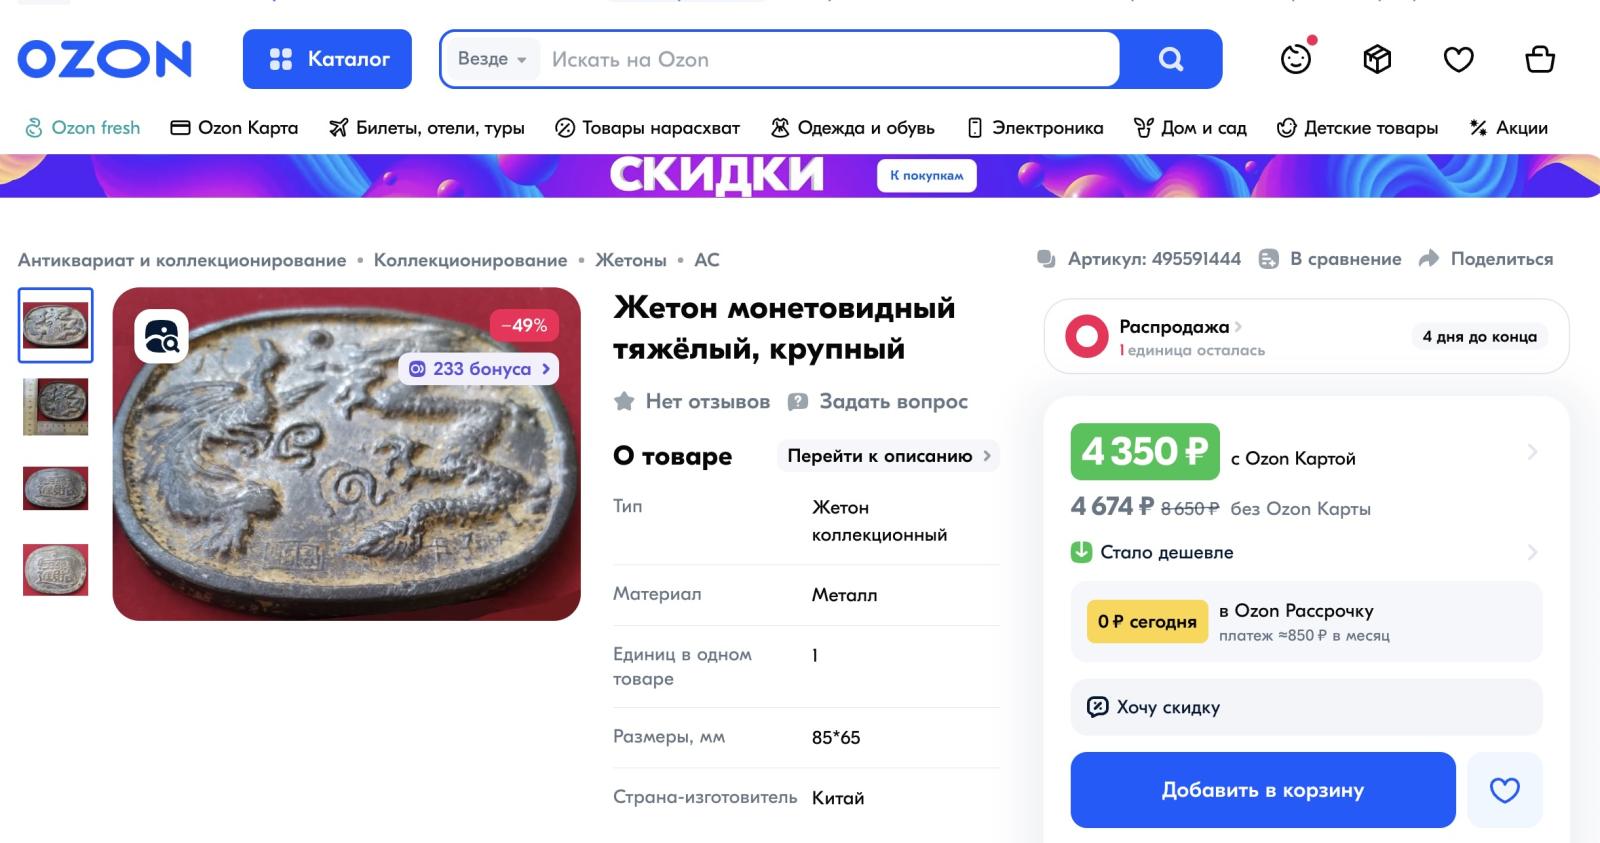Screen dimensions: 1600x843
Task: Toggle В сравнение for this product
Action: coord(1330,259)
